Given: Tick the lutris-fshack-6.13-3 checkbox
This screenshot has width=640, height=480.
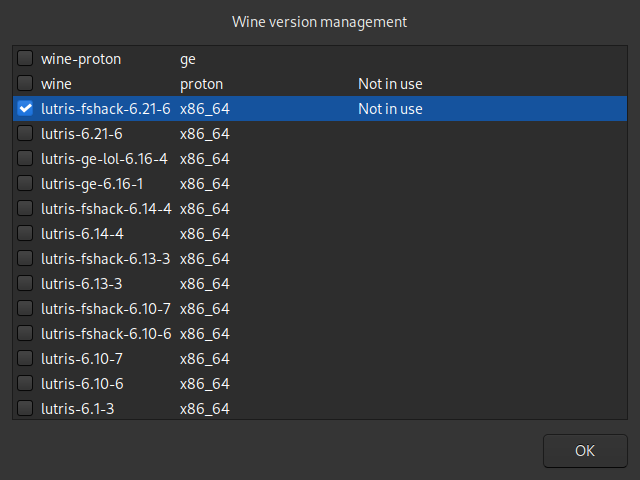Looking at the screenshot, I should [x=25, y=258].
